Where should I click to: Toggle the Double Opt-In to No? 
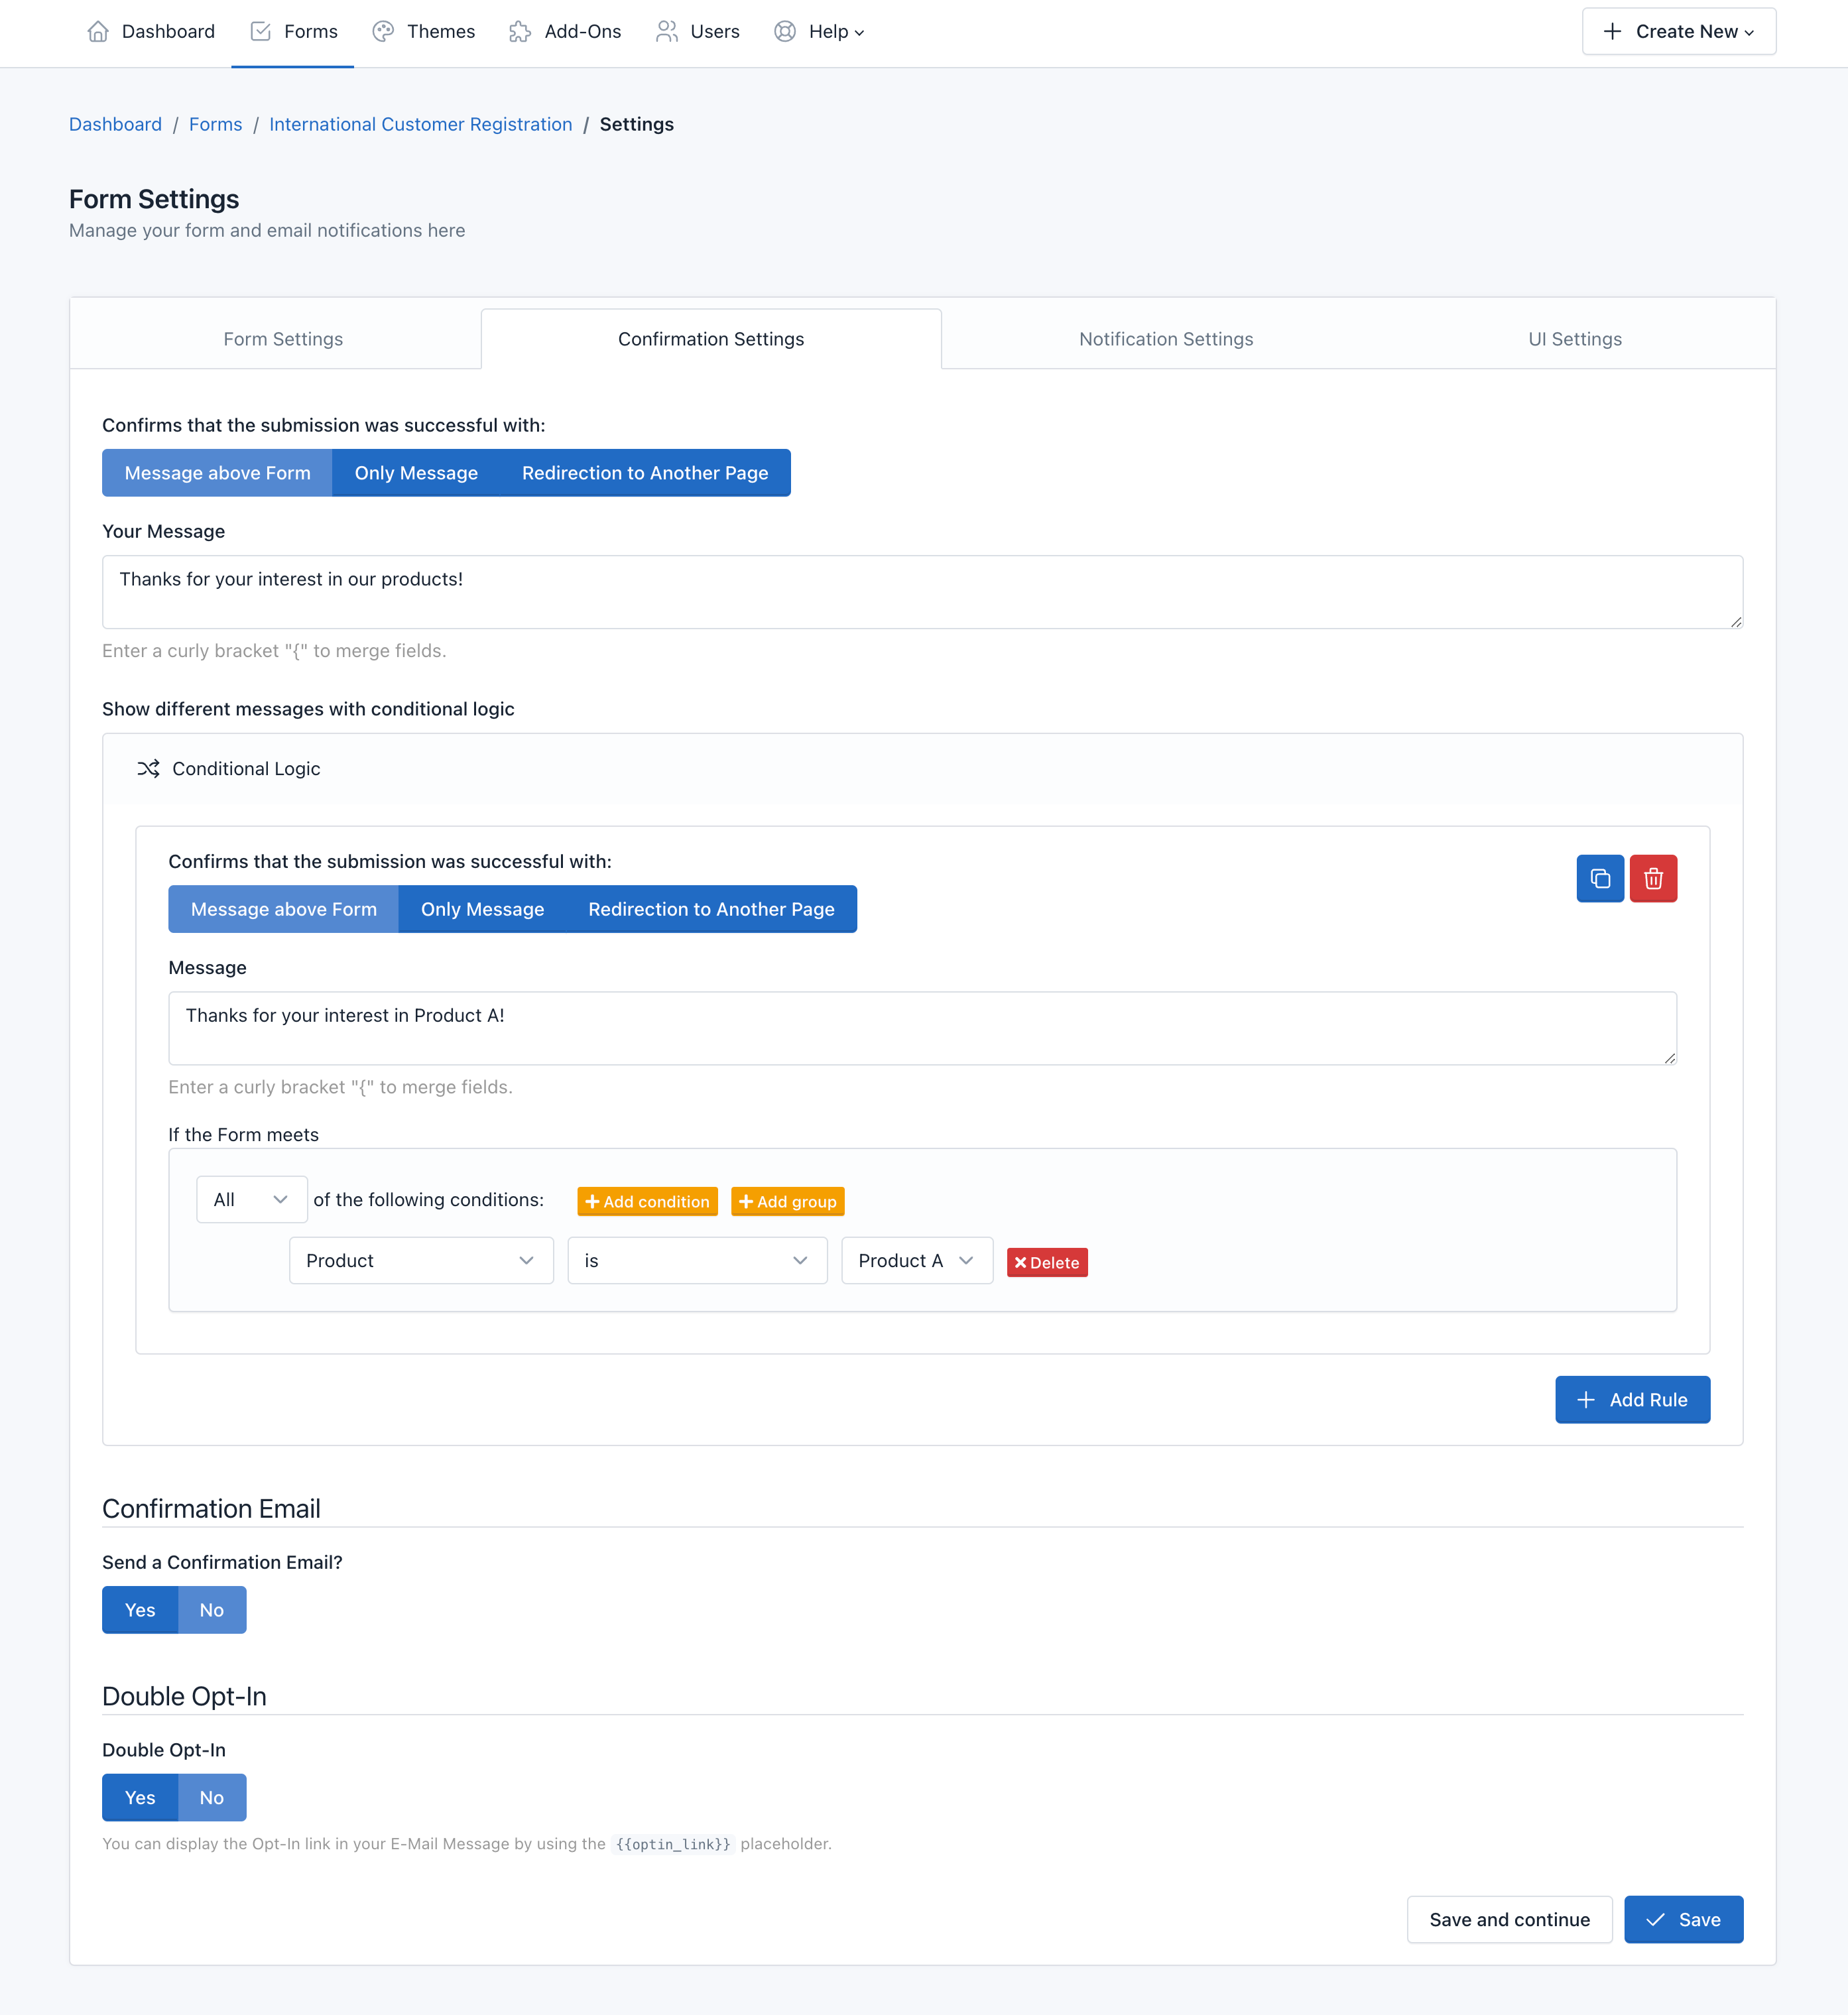pyautogui.click(x=212, y=1798)
